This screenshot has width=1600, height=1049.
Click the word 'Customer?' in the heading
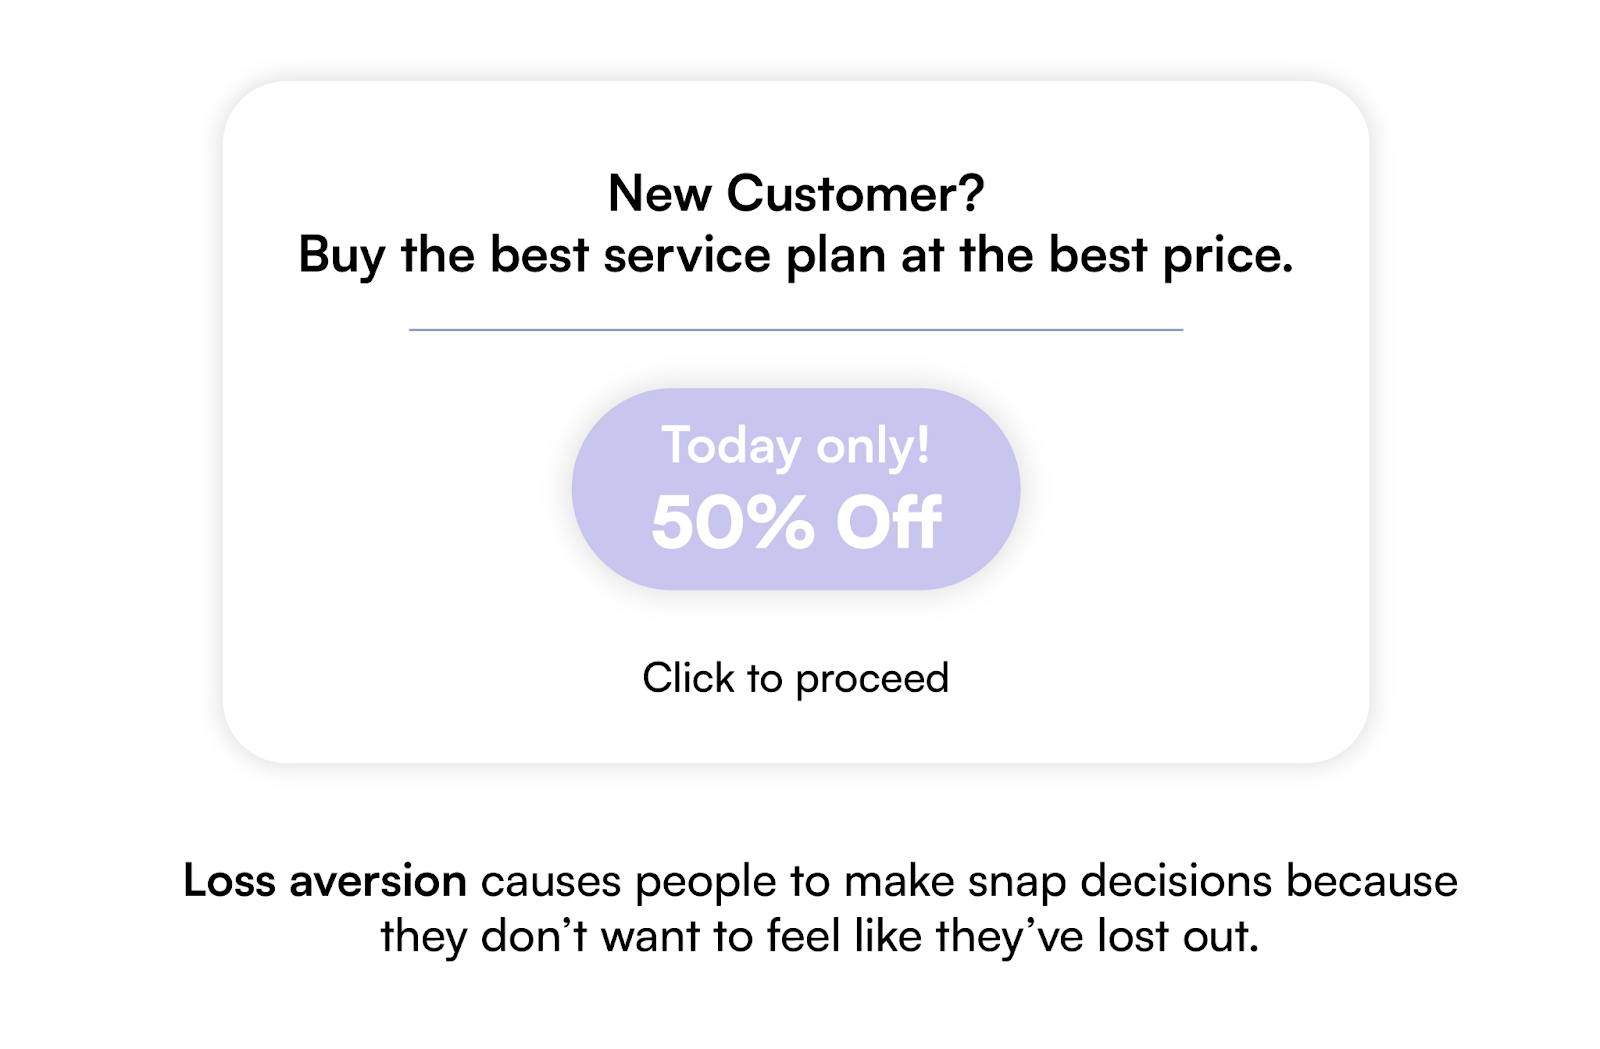pyautogui.click(x=855, y=193)
